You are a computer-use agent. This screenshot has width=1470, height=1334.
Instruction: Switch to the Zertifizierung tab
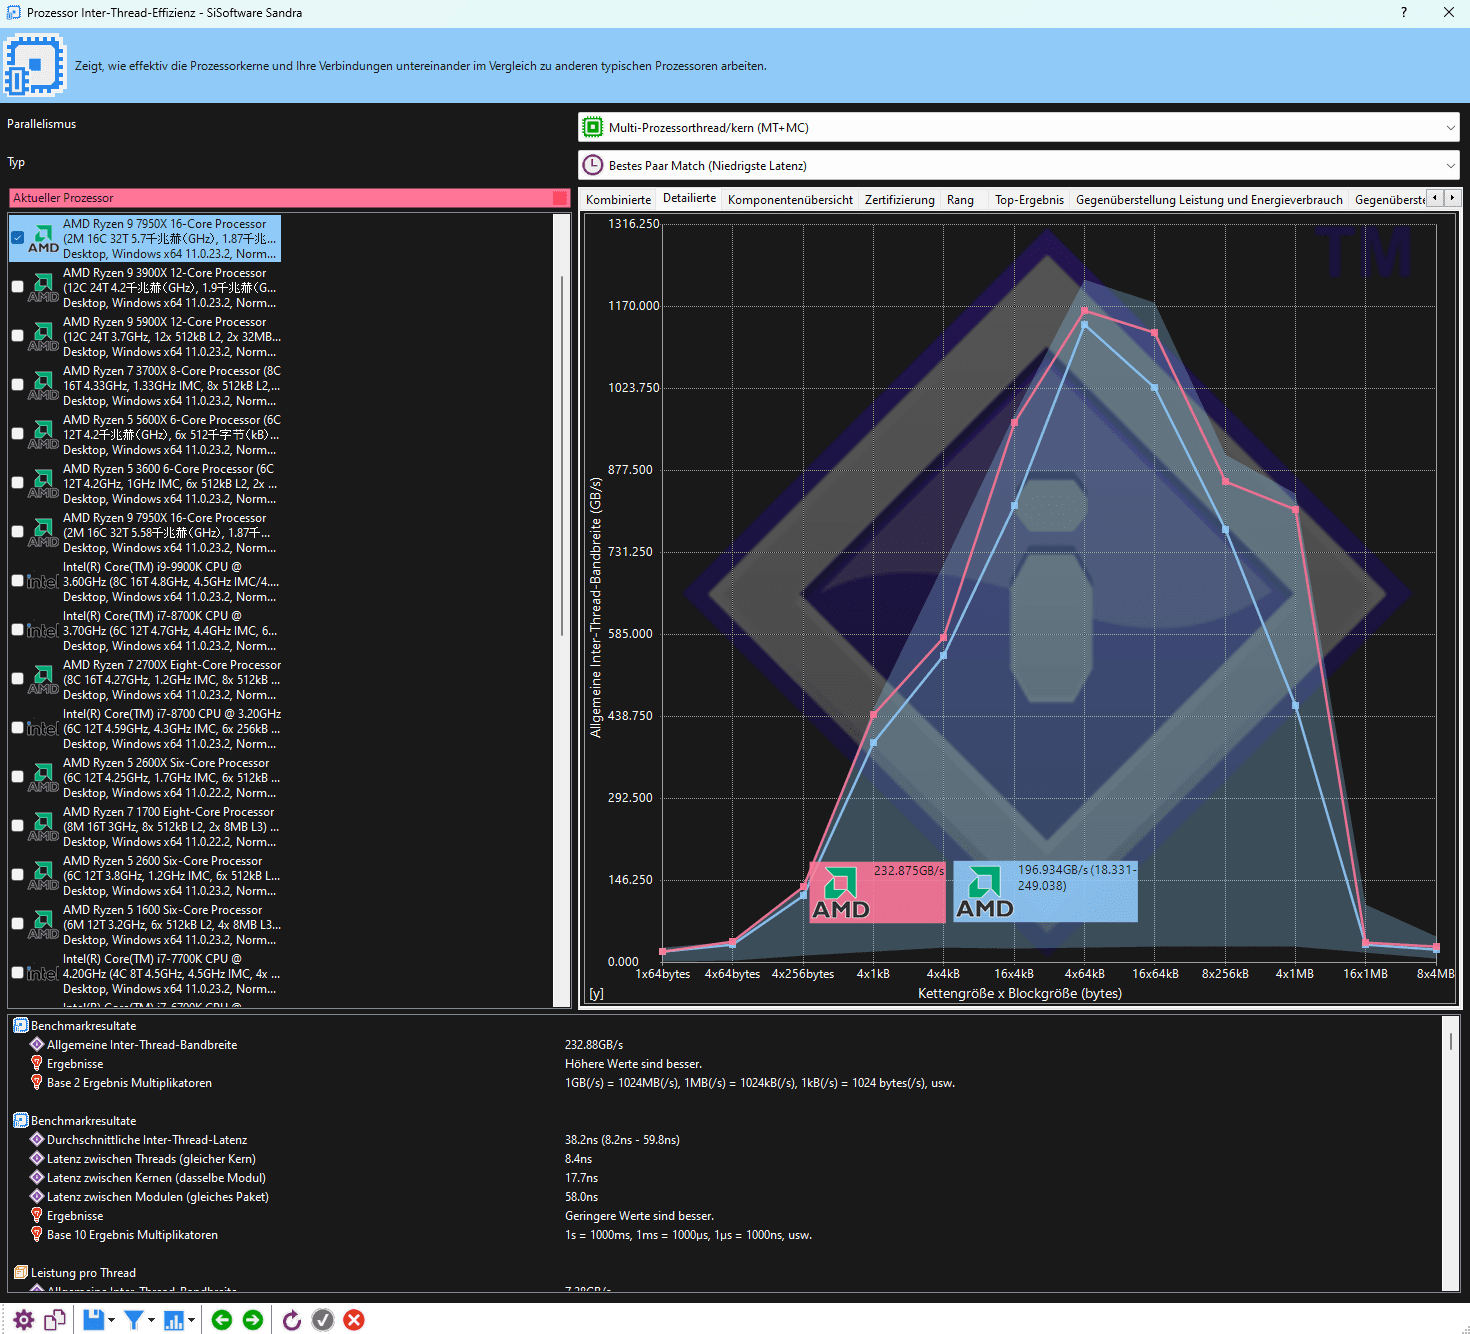pyautogui.click(x=900, y=200)
